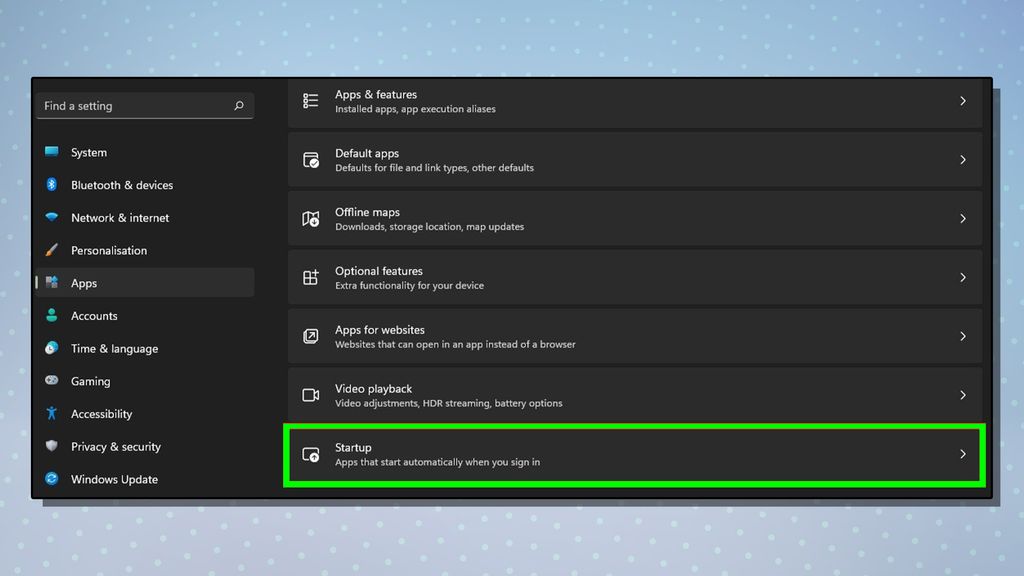The width and height of the screenshot is (1024, 576).
Task: Click the Accessibility person icon
Action: 53,413
